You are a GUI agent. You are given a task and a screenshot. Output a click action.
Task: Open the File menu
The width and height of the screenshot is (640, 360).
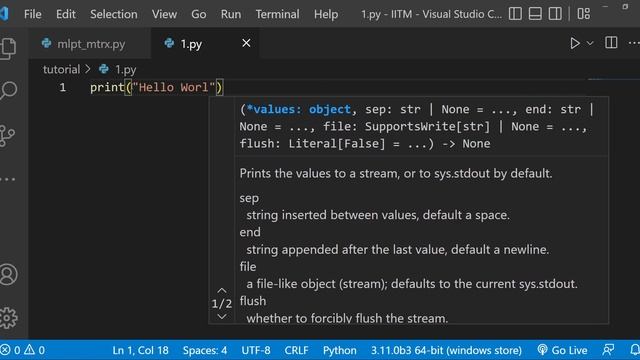coord(33,14)
